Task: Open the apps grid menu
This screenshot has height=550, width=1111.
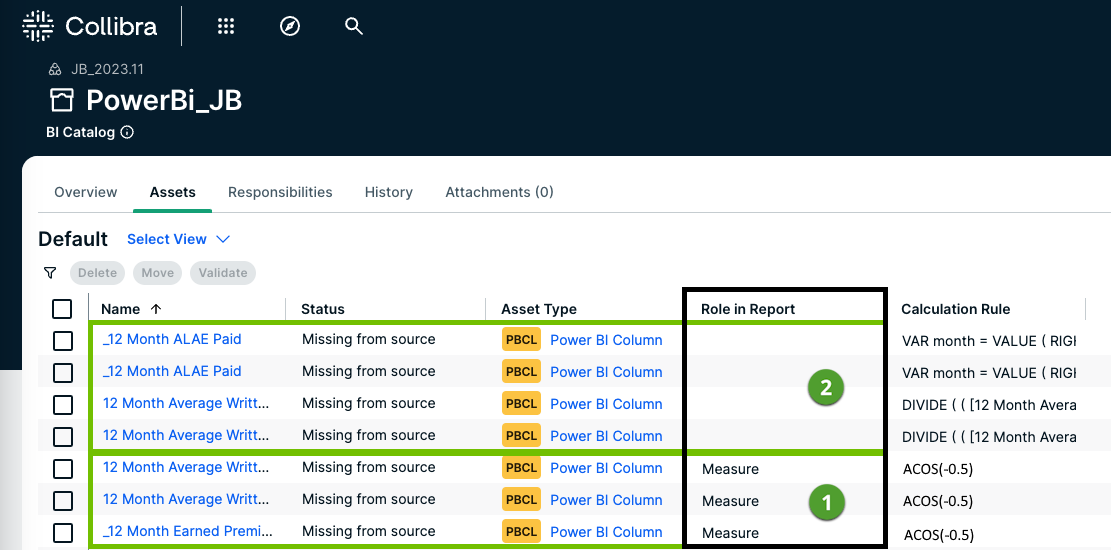Action: (226, 27)
